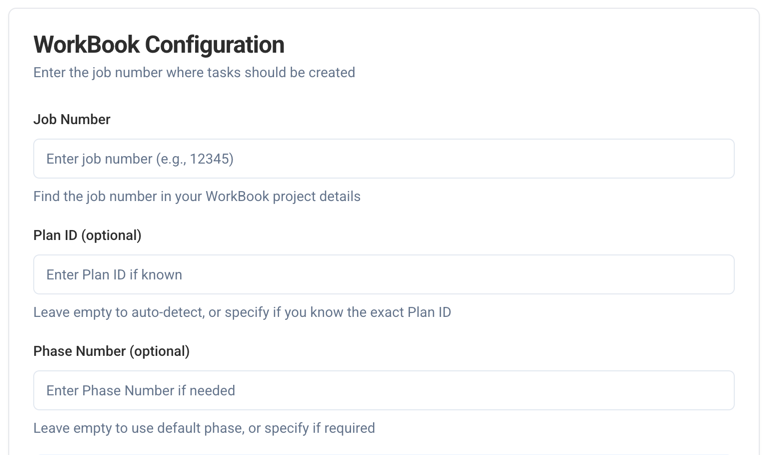Click the "Phase Number (optional)" label
This screenshot has width=769, height=455.
tap(111, 351)
